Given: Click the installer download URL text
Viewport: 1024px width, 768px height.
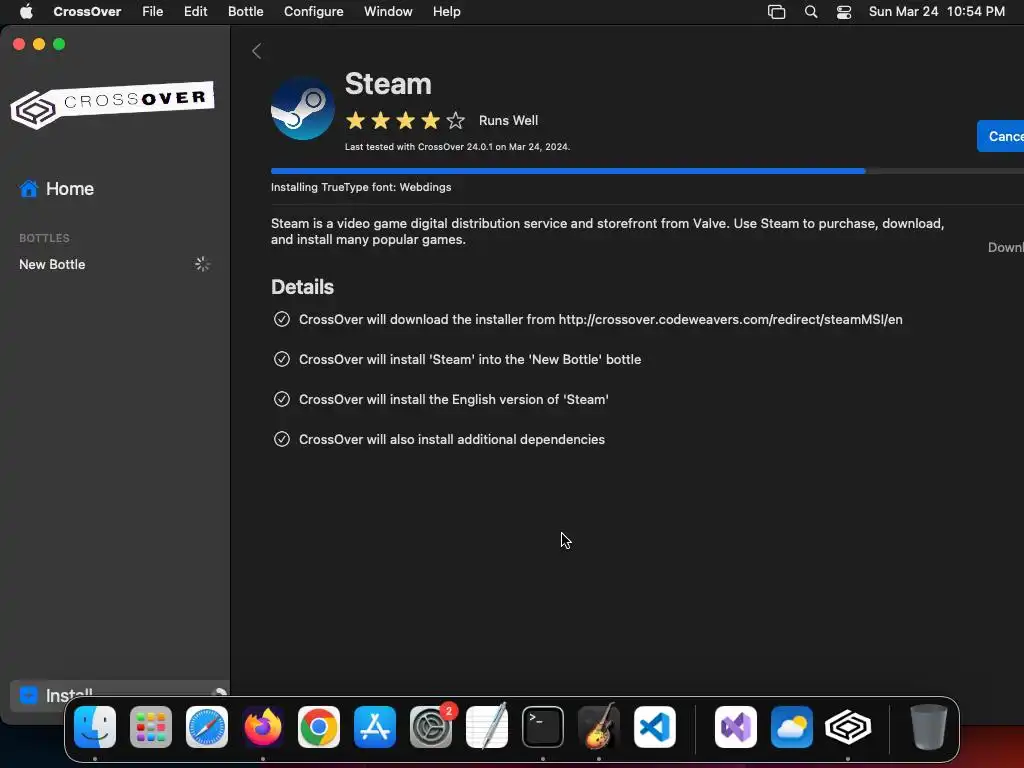Looking at the screenshot, I should tap(730, 319).
